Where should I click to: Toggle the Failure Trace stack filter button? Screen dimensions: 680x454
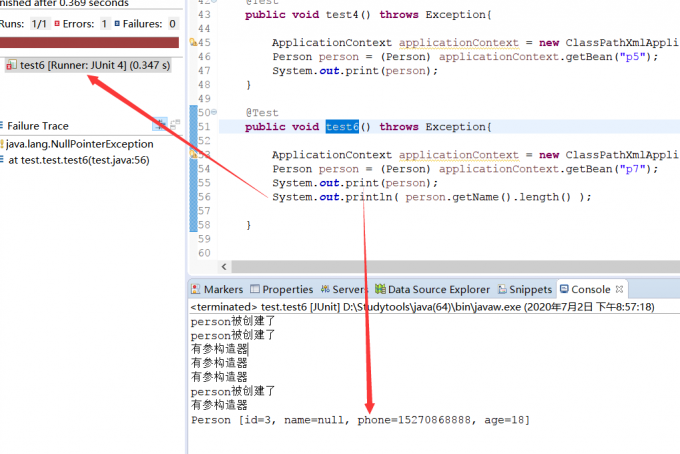[x=160, y=125]
